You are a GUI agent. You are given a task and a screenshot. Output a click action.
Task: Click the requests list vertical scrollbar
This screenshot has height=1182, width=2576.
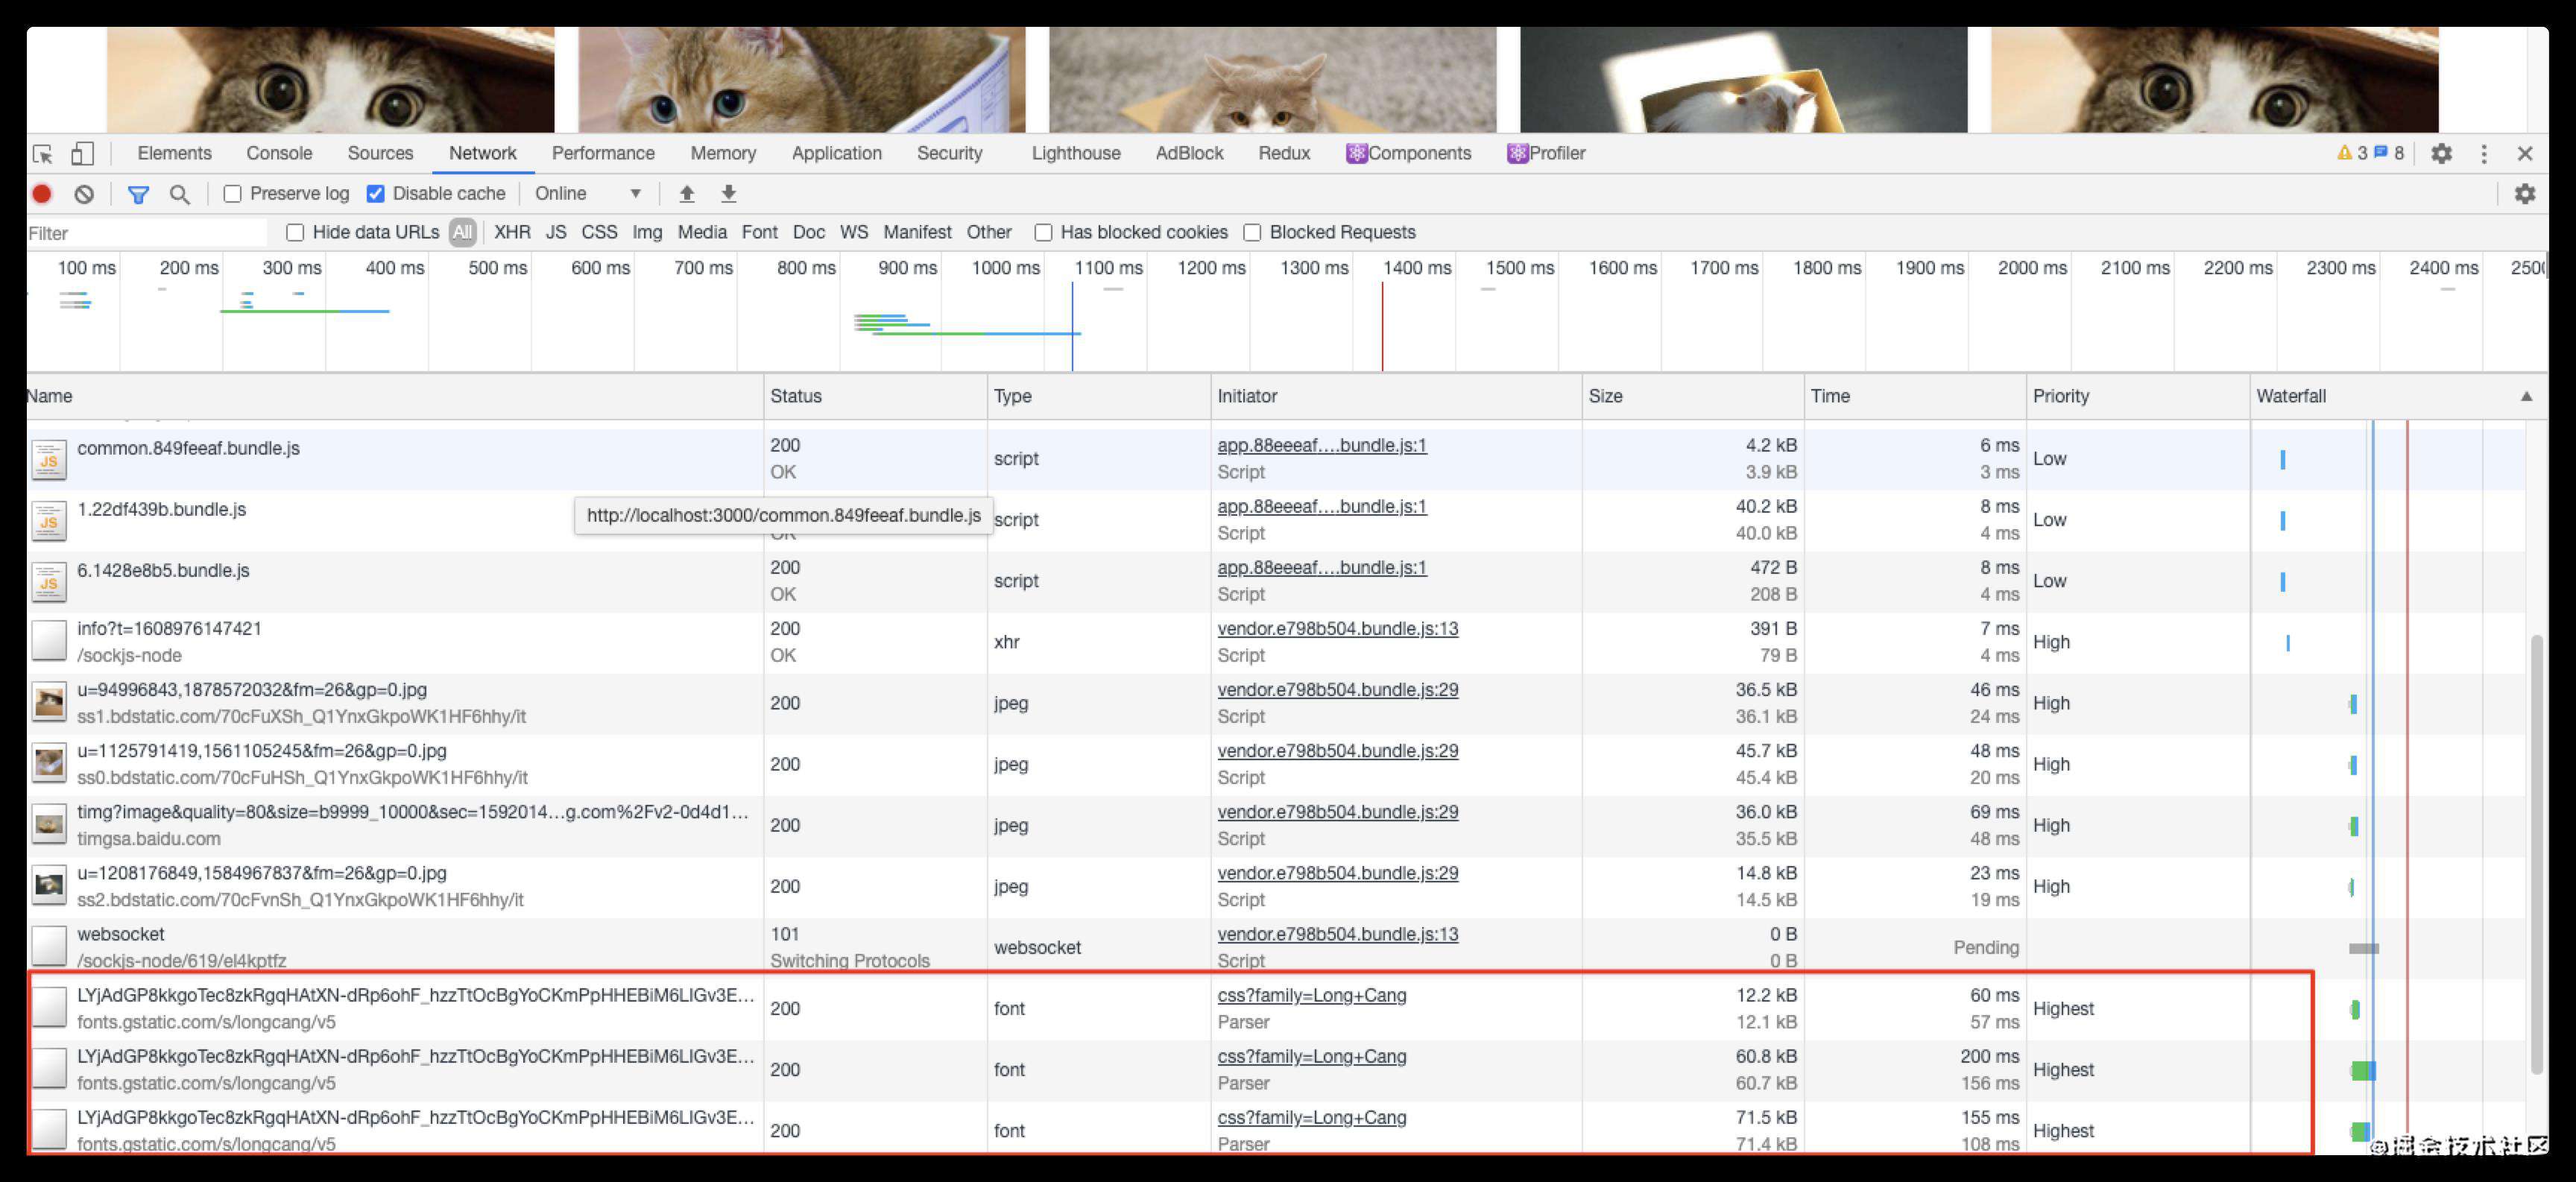[x=2536, y=854]
